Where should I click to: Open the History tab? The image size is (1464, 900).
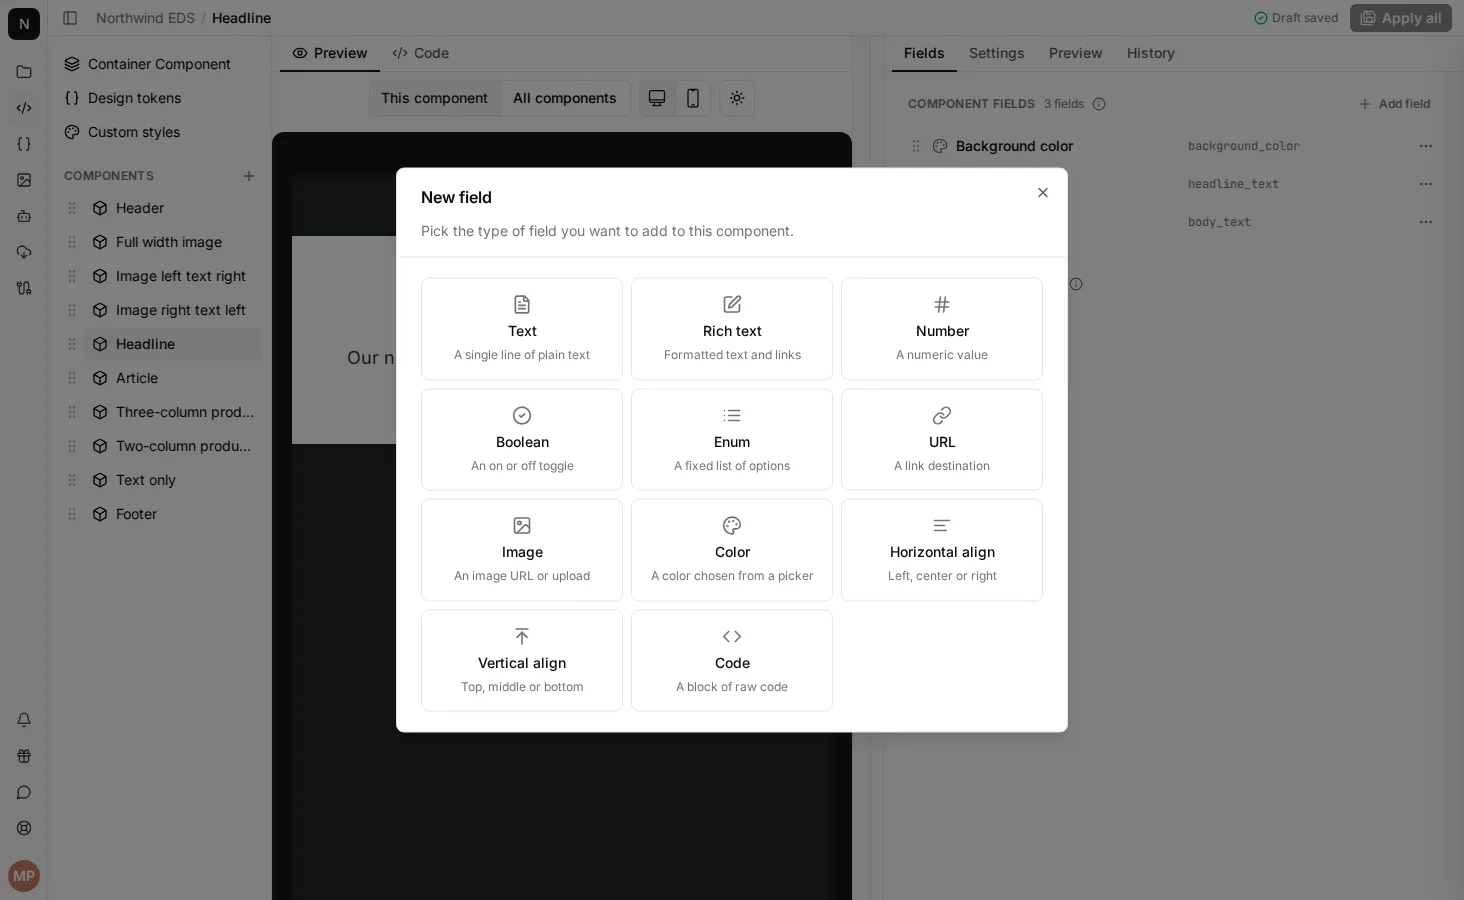click(1151, 53)
